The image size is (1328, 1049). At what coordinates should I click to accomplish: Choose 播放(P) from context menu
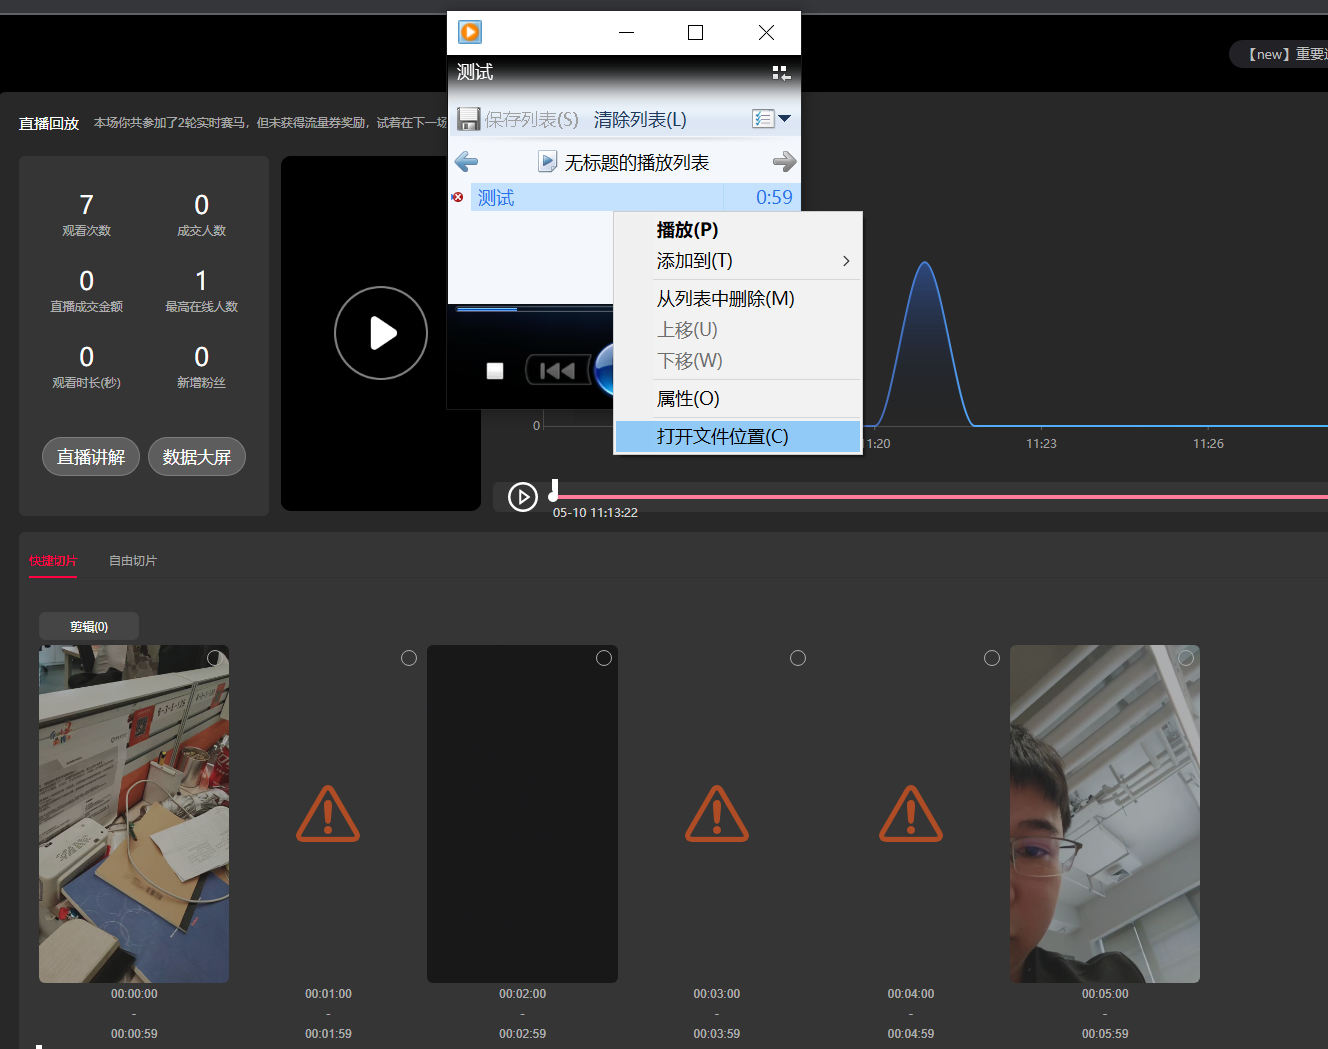tap(737, 230)
